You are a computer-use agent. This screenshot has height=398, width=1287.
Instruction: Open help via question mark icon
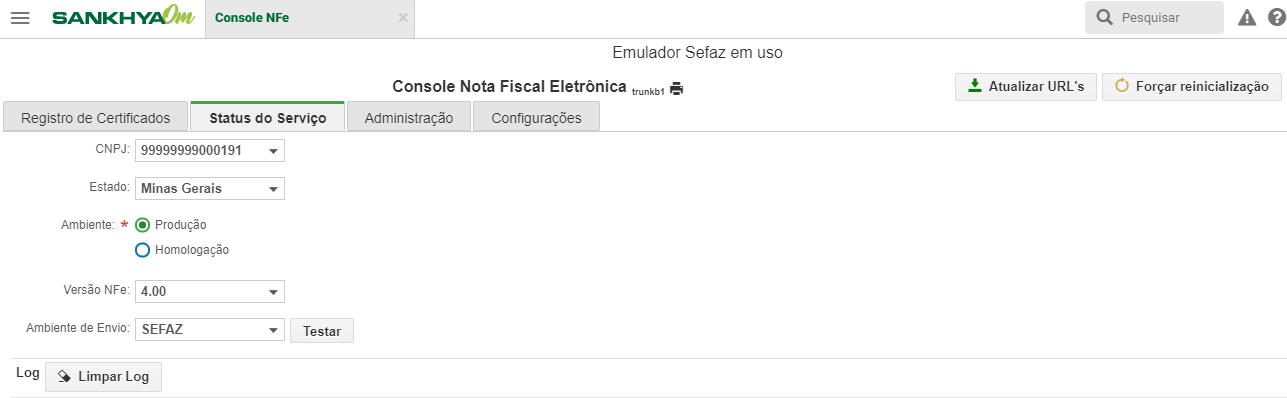pyautogui.click(x=1274, y=18)
